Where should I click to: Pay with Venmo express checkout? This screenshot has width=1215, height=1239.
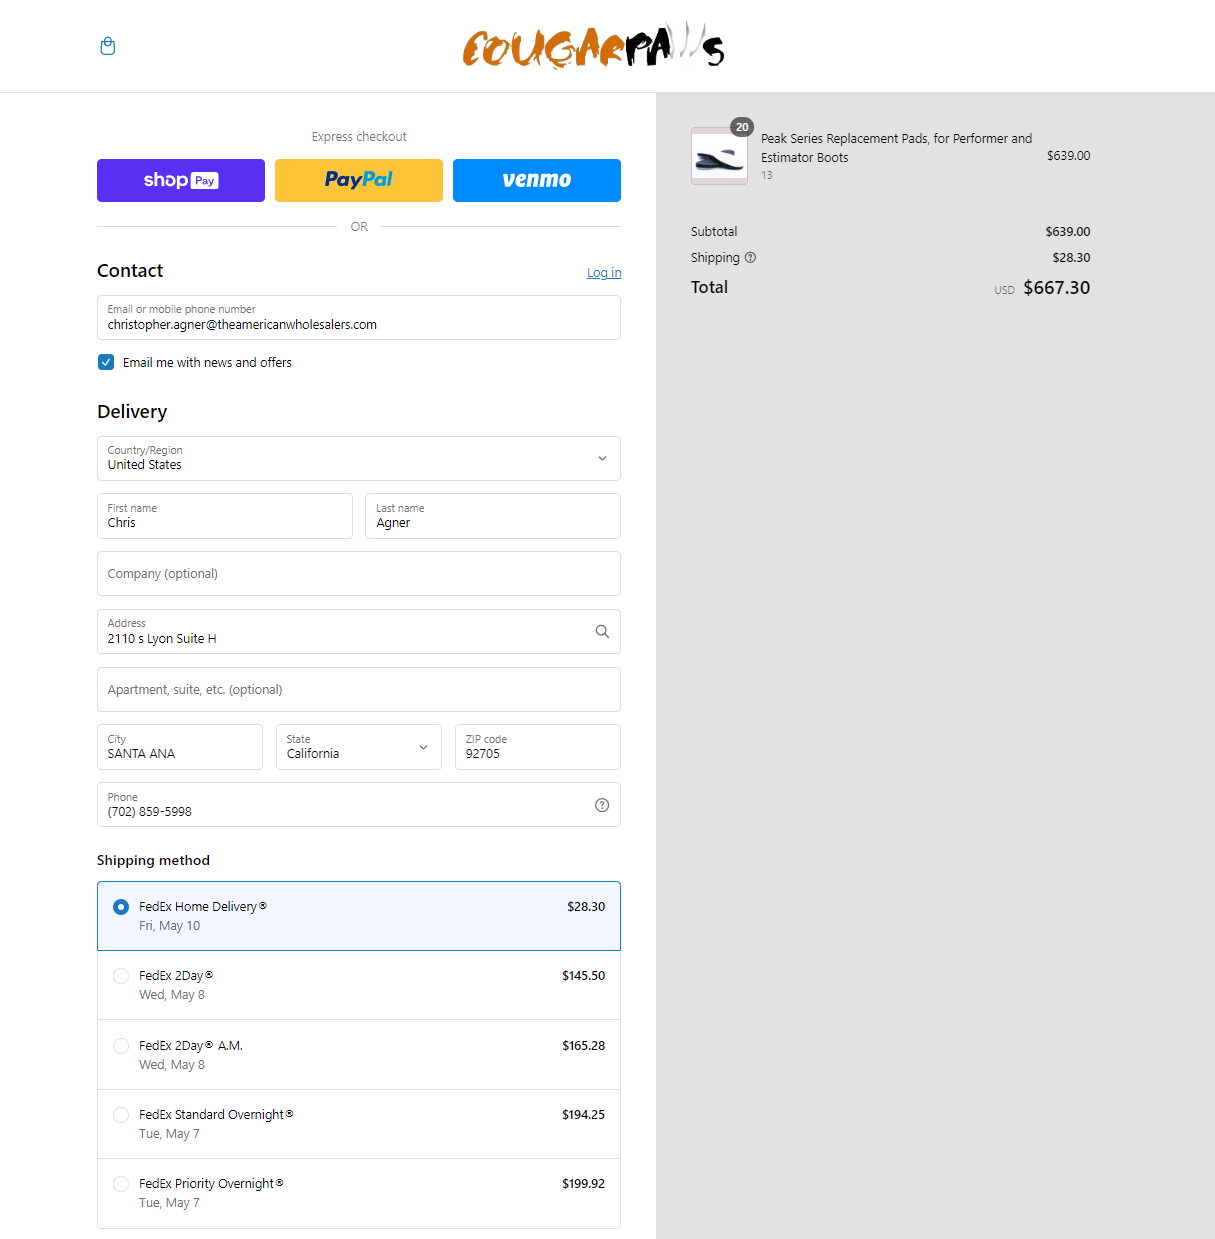pyautogui.click(x=537, y=180)
